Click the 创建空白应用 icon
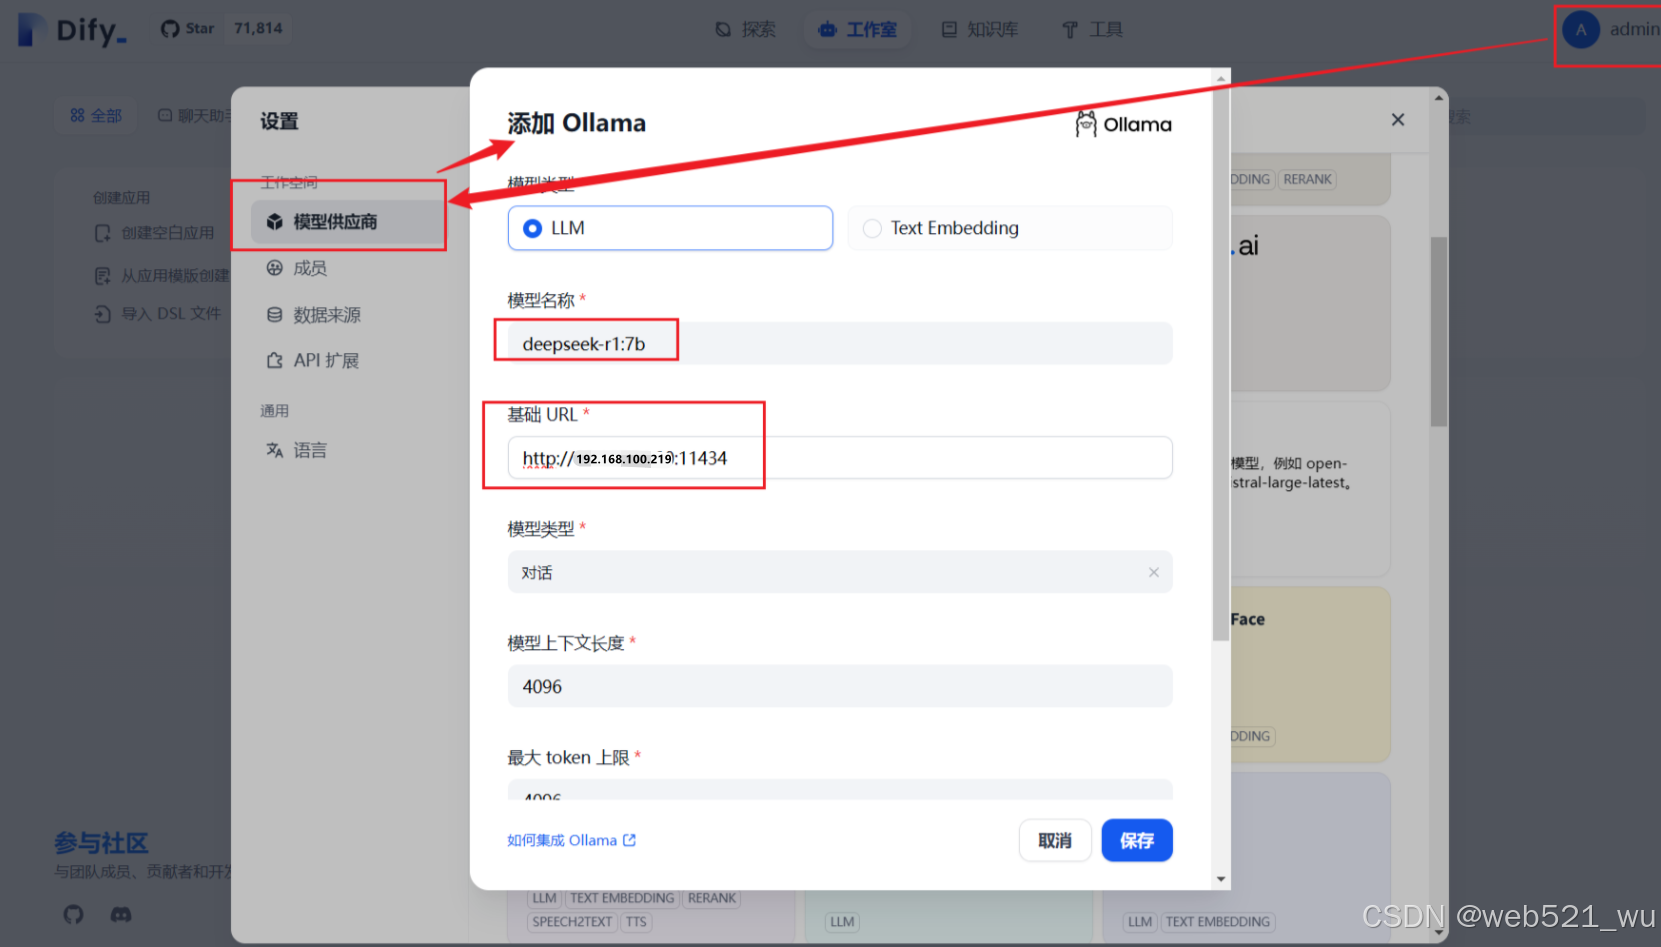This screenshot has width=1661, height=947. [x=102, y=233]
